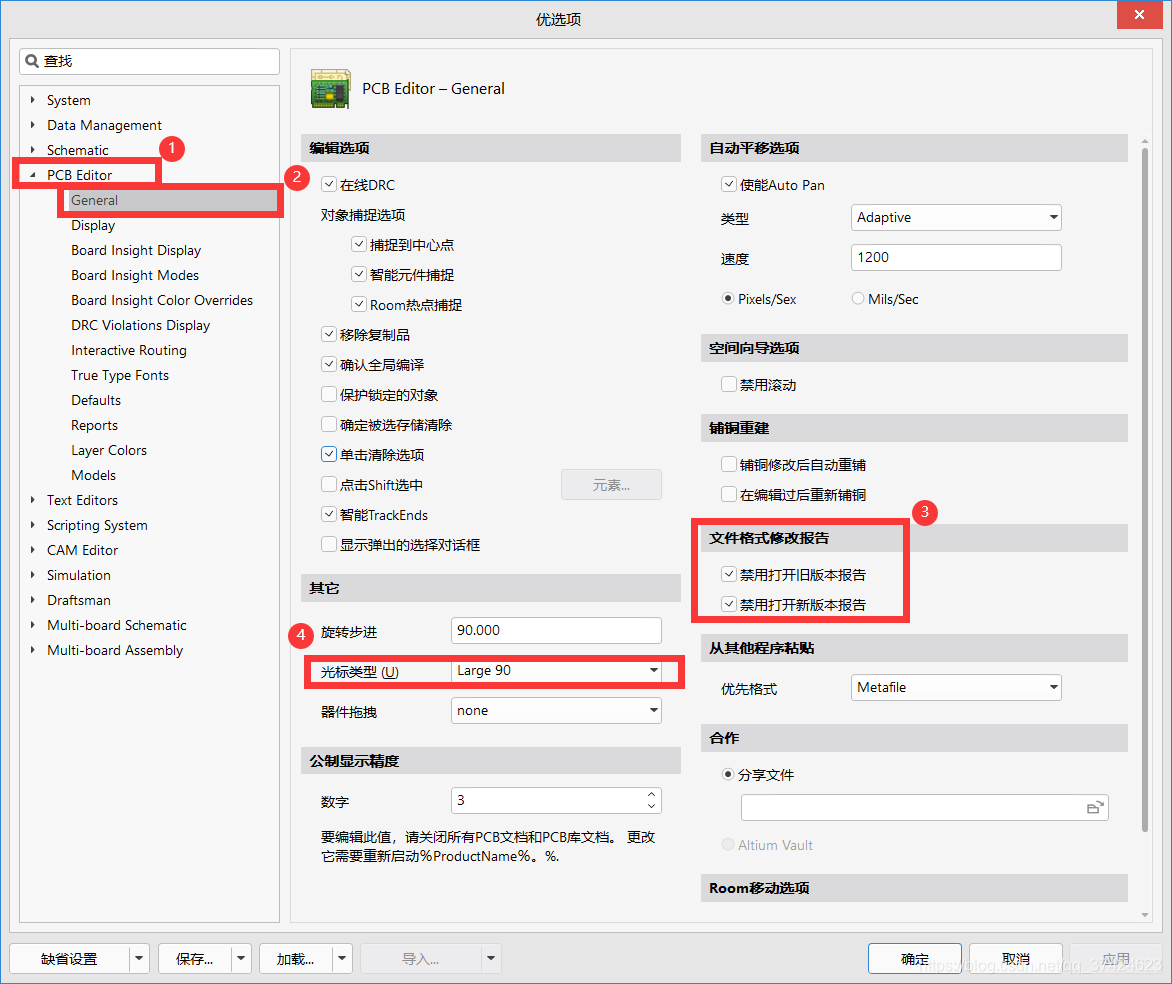Image resolution: width=1172 pixels, height=984 pixels.
Task: Select Pixels/Sex radio button
Action: 727,298
